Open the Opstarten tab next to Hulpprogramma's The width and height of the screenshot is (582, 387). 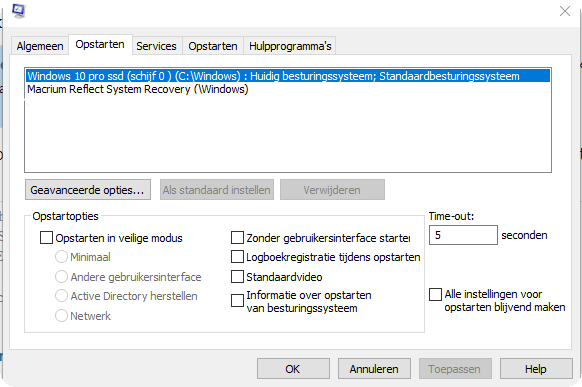(213, 46)
